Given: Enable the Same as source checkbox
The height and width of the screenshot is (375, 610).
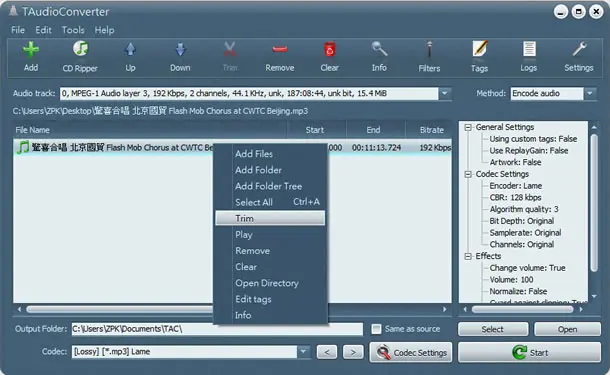Looking at the screenshot, I should [x=376, y=329].
